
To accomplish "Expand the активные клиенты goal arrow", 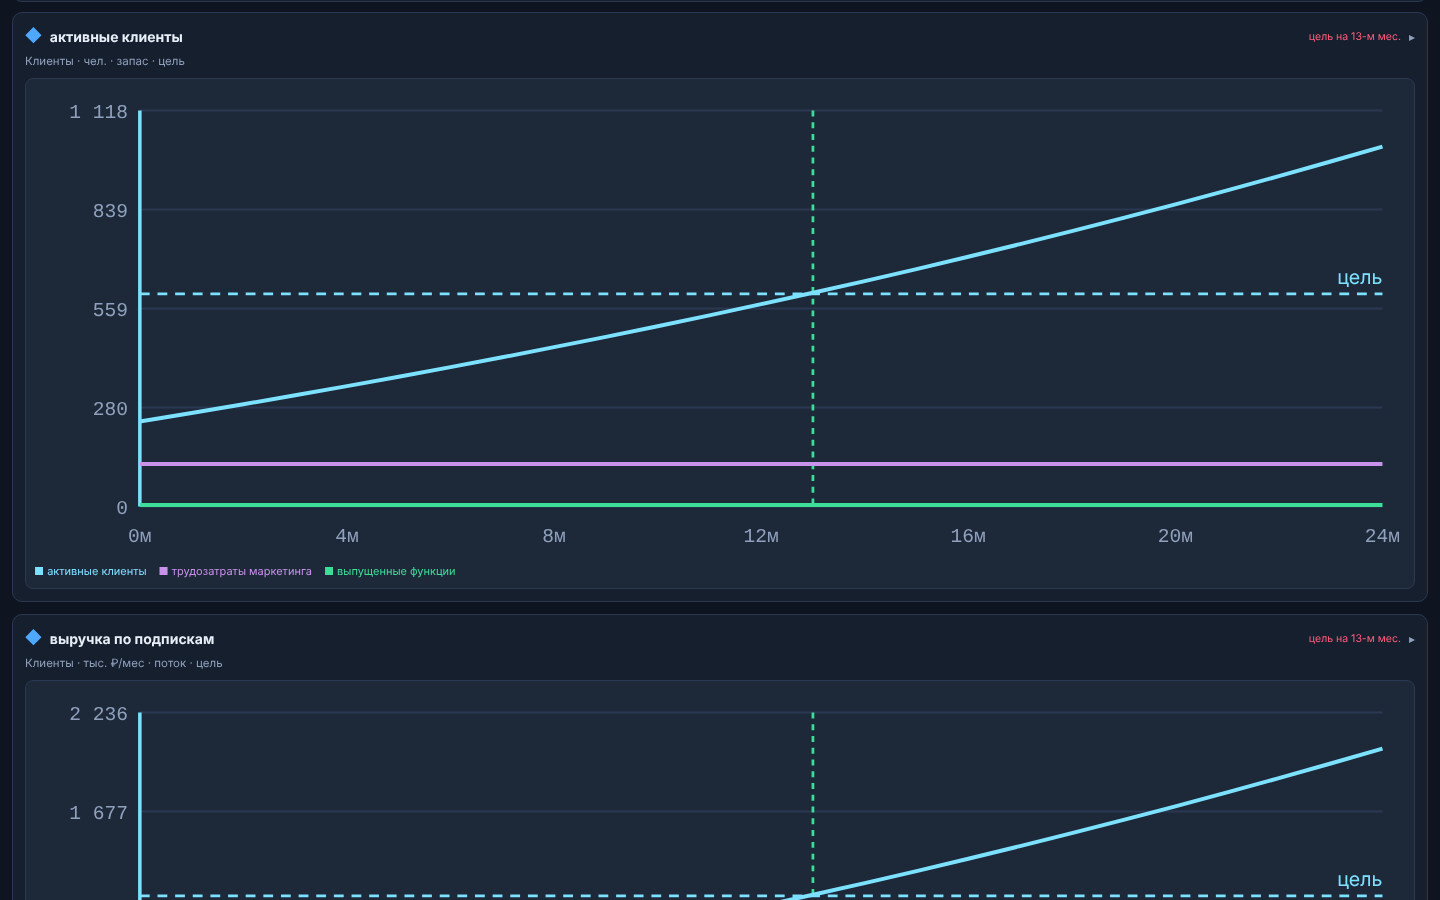I will [1411, 38].
